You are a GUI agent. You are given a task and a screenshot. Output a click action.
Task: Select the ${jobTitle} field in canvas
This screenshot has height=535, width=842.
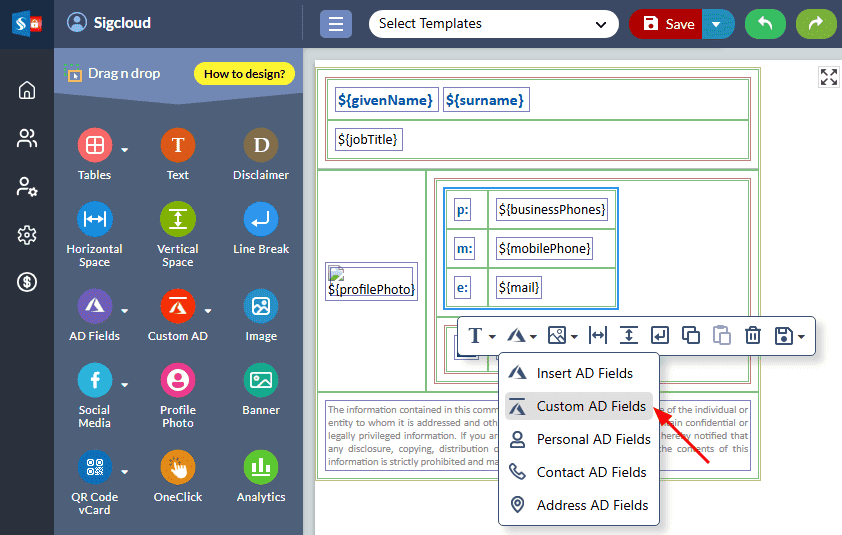tap(369, 140)
